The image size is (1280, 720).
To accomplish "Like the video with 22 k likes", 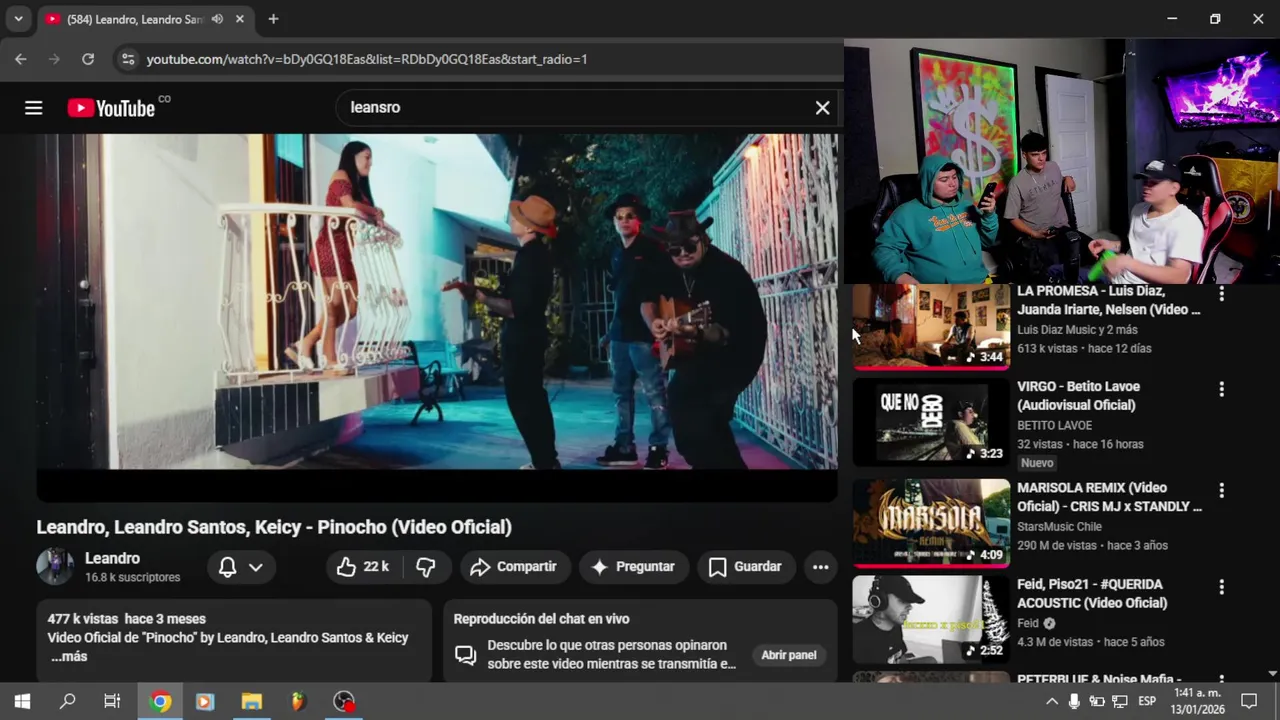I will pyautogui.click(x=364, y=567).
